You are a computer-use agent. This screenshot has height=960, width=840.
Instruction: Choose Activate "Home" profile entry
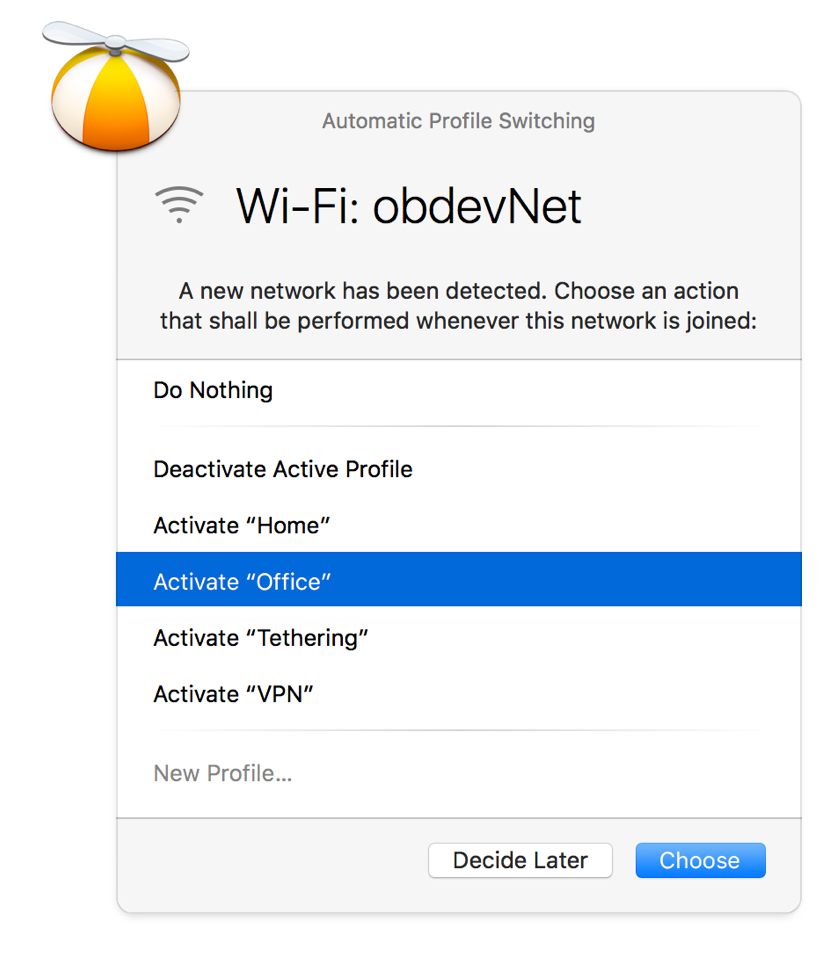459,525
